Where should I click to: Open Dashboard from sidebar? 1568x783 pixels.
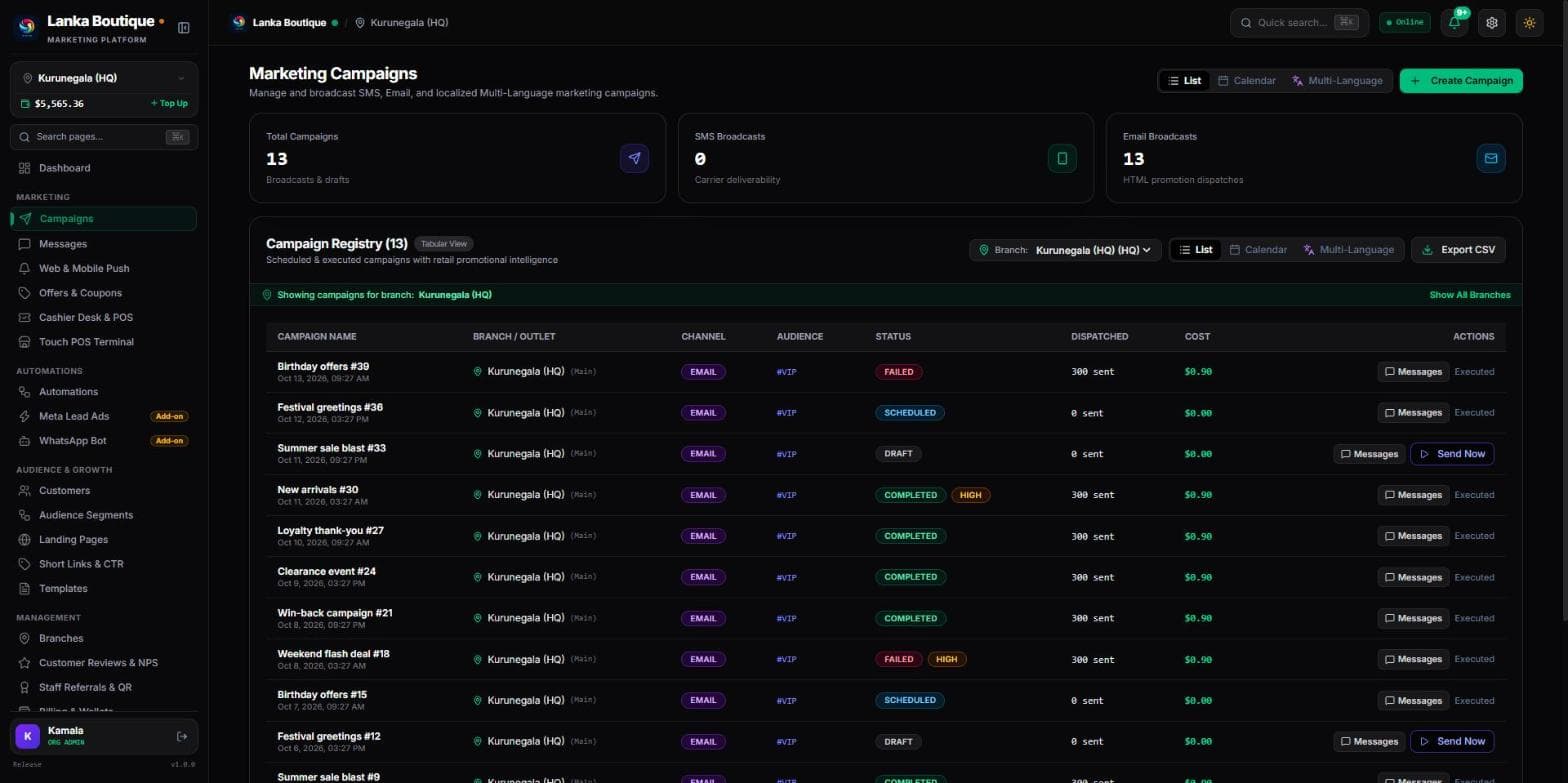coord(103,168)
